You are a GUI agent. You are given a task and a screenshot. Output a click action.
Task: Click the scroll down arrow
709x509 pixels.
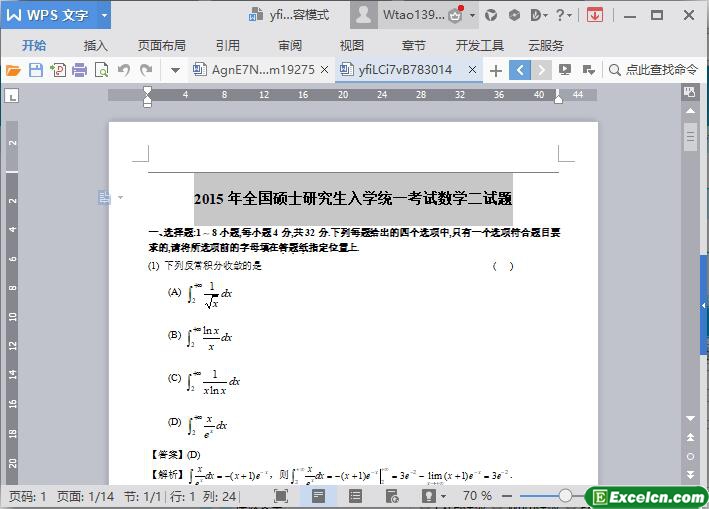pos(690,419)
